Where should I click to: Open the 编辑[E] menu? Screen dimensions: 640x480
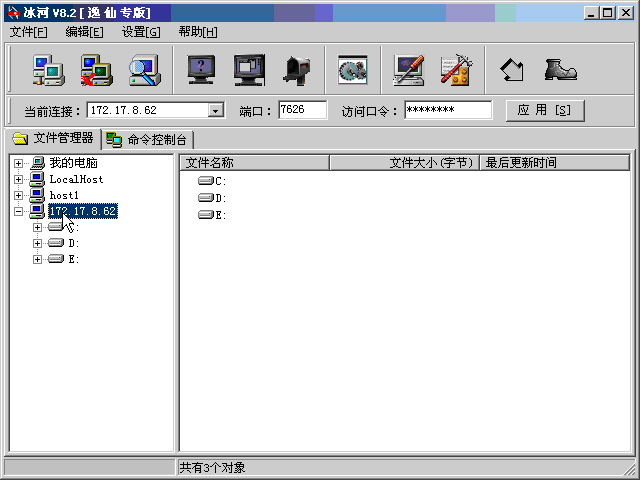pos(84,32)
